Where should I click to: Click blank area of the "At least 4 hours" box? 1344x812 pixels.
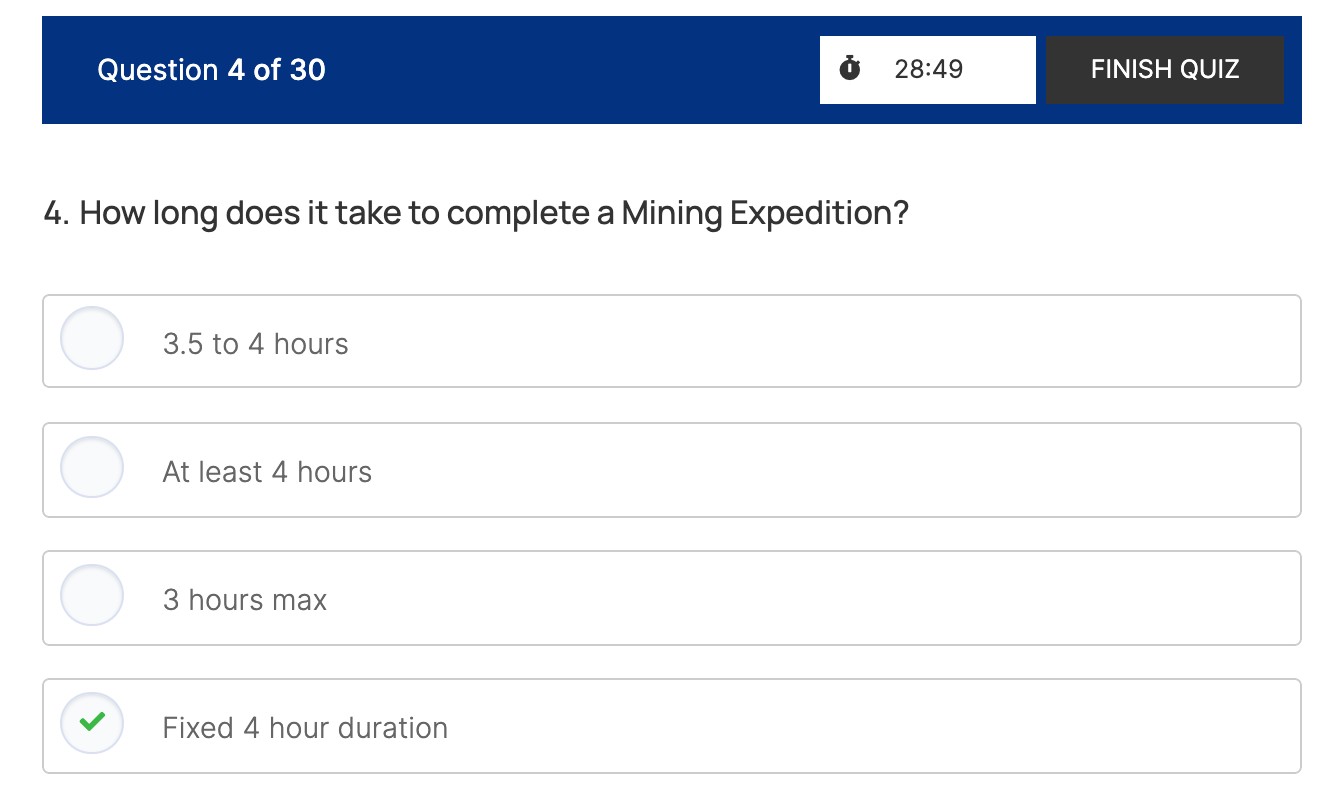tap(800, 470)
